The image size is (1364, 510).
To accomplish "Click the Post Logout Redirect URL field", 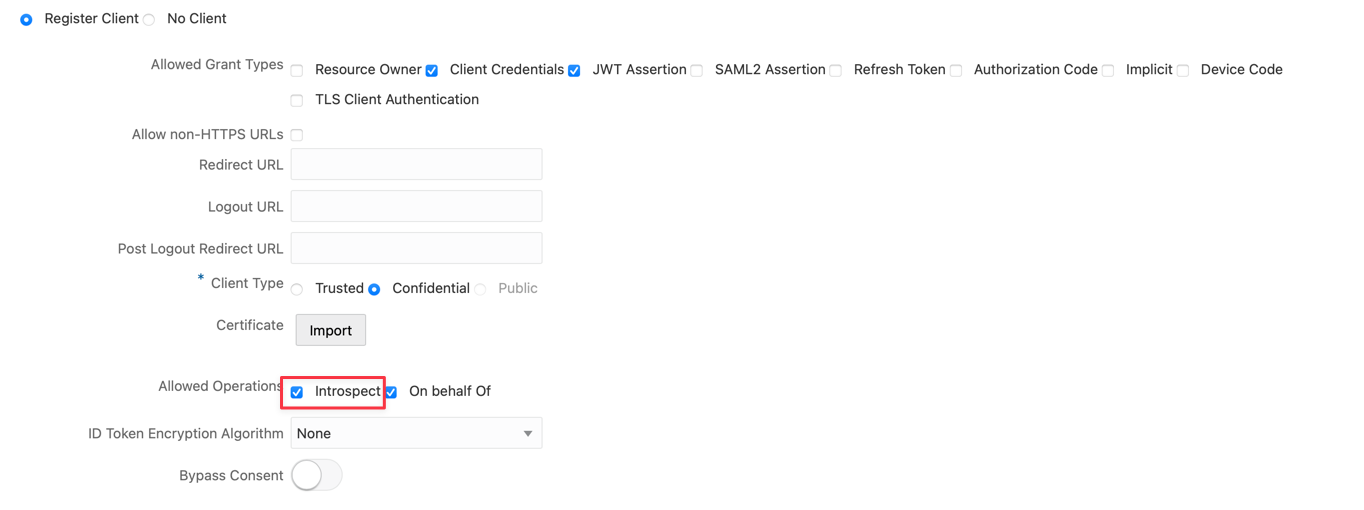I will 416,248.
